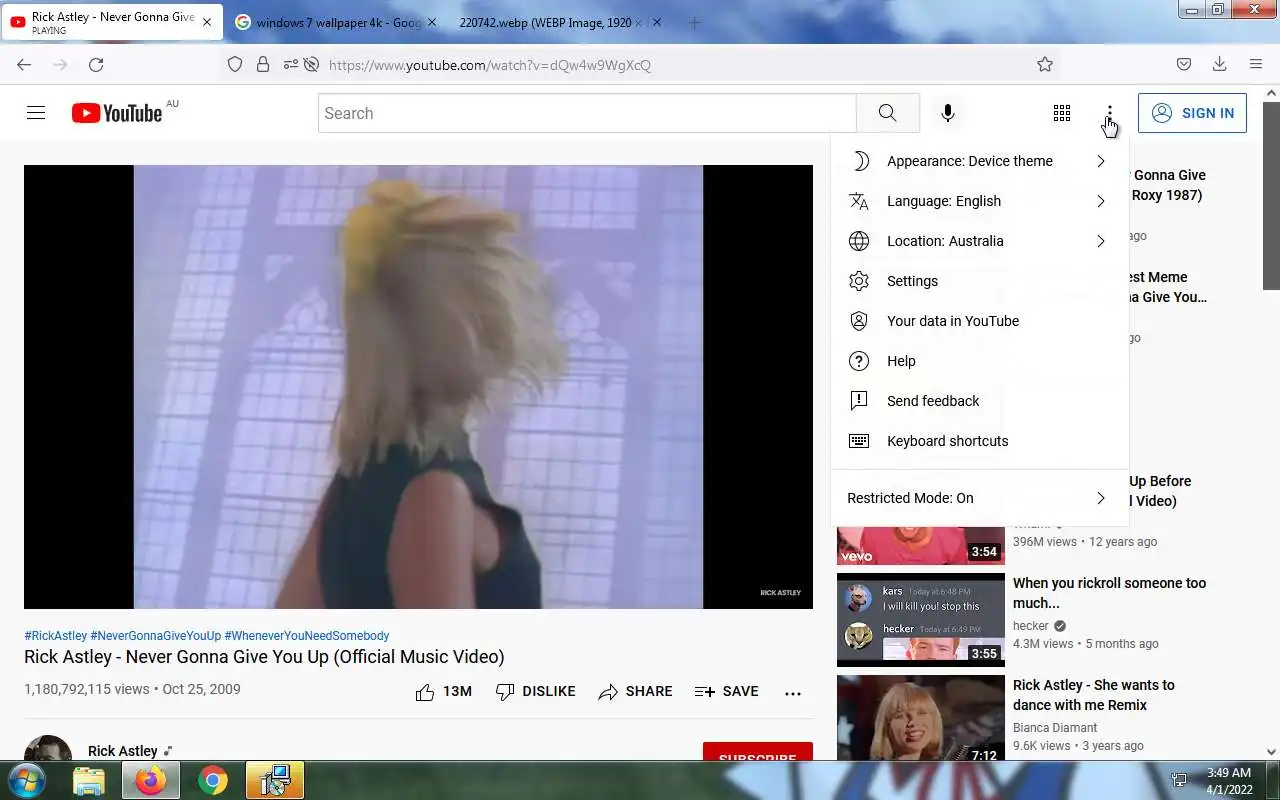Go back in Firefox

coord(24,64)
